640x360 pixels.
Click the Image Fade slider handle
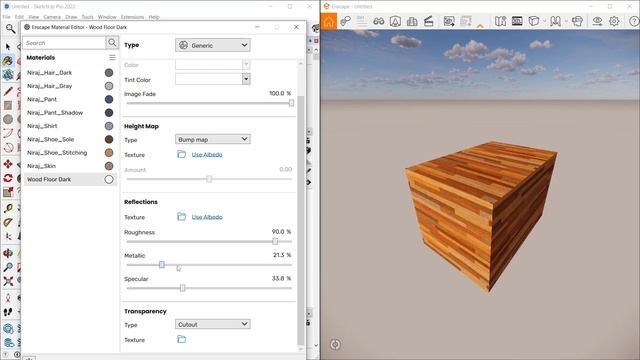tap(291, 103)
